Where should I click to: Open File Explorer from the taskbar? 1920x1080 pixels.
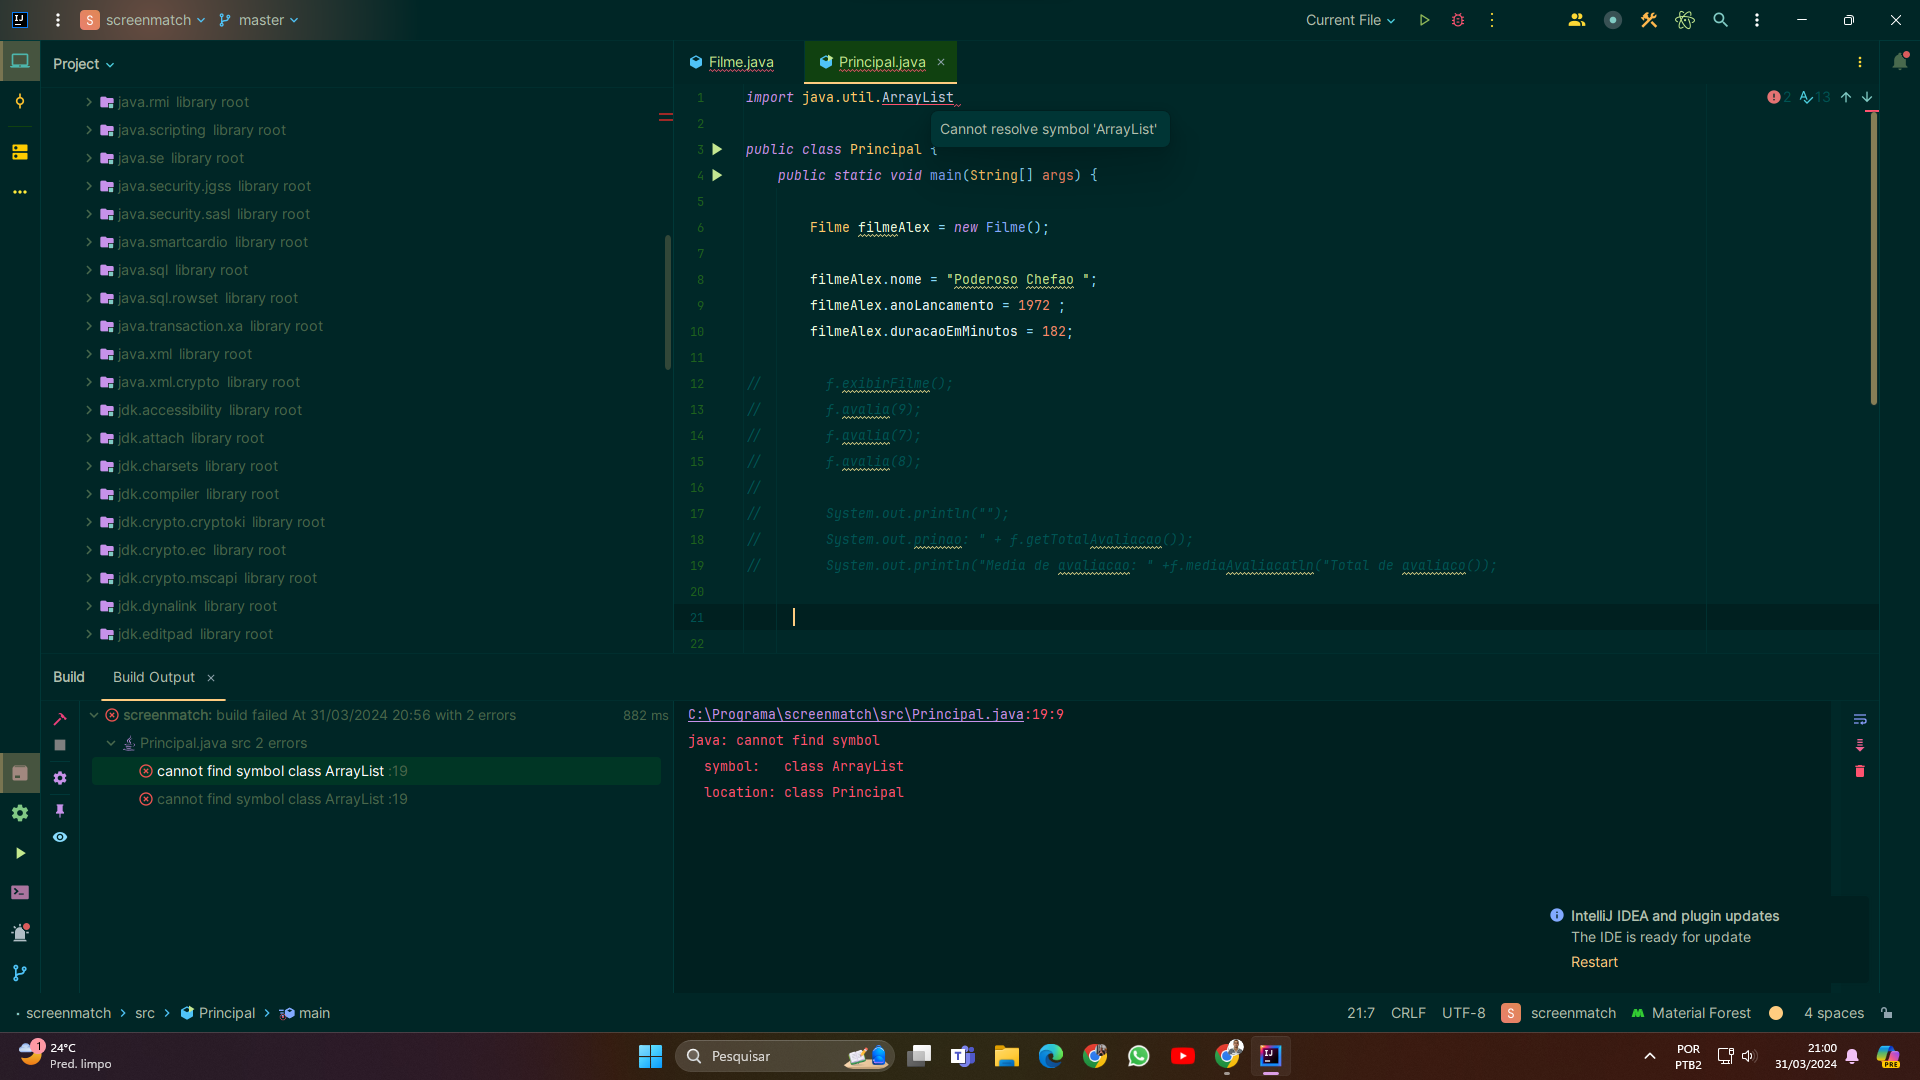pos(1007,1056)
